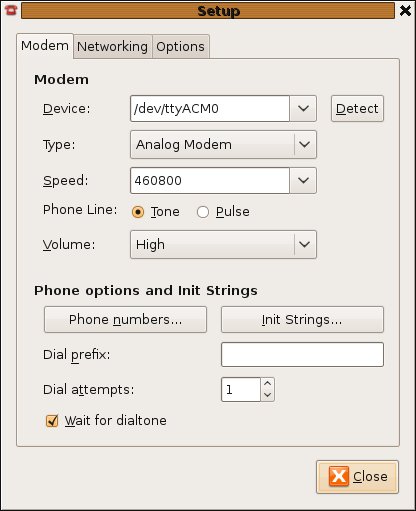Click the orange X icon on Close

[339, 476]
